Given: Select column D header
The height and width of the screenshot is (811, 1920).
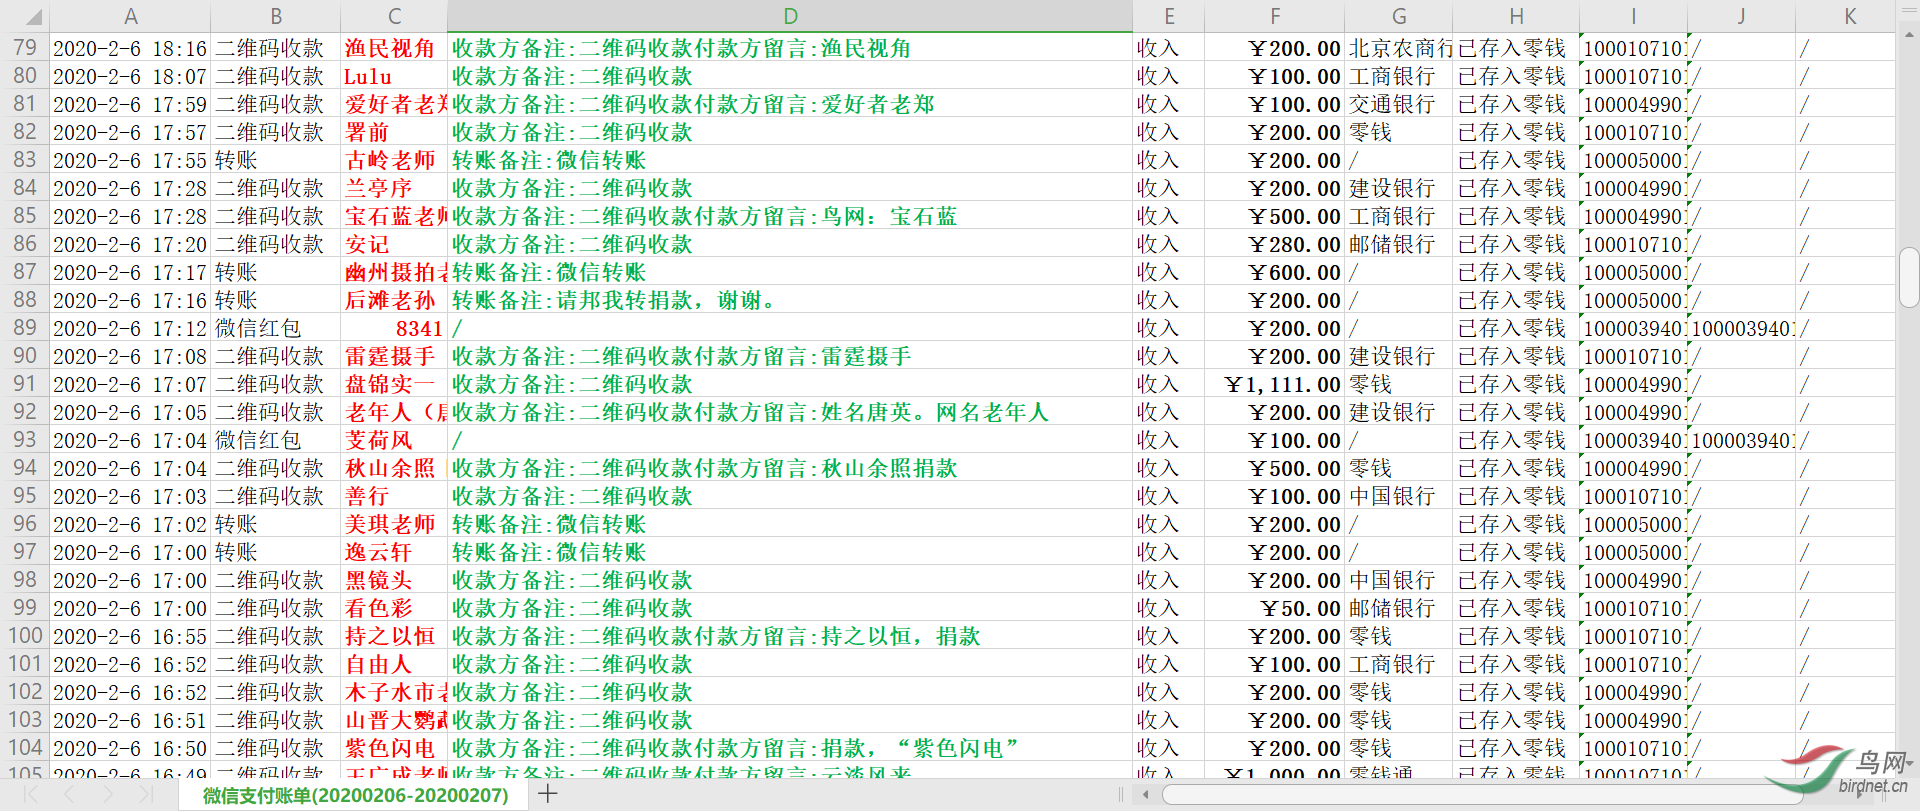Looking at the screenshot, I should coord(789,16).
